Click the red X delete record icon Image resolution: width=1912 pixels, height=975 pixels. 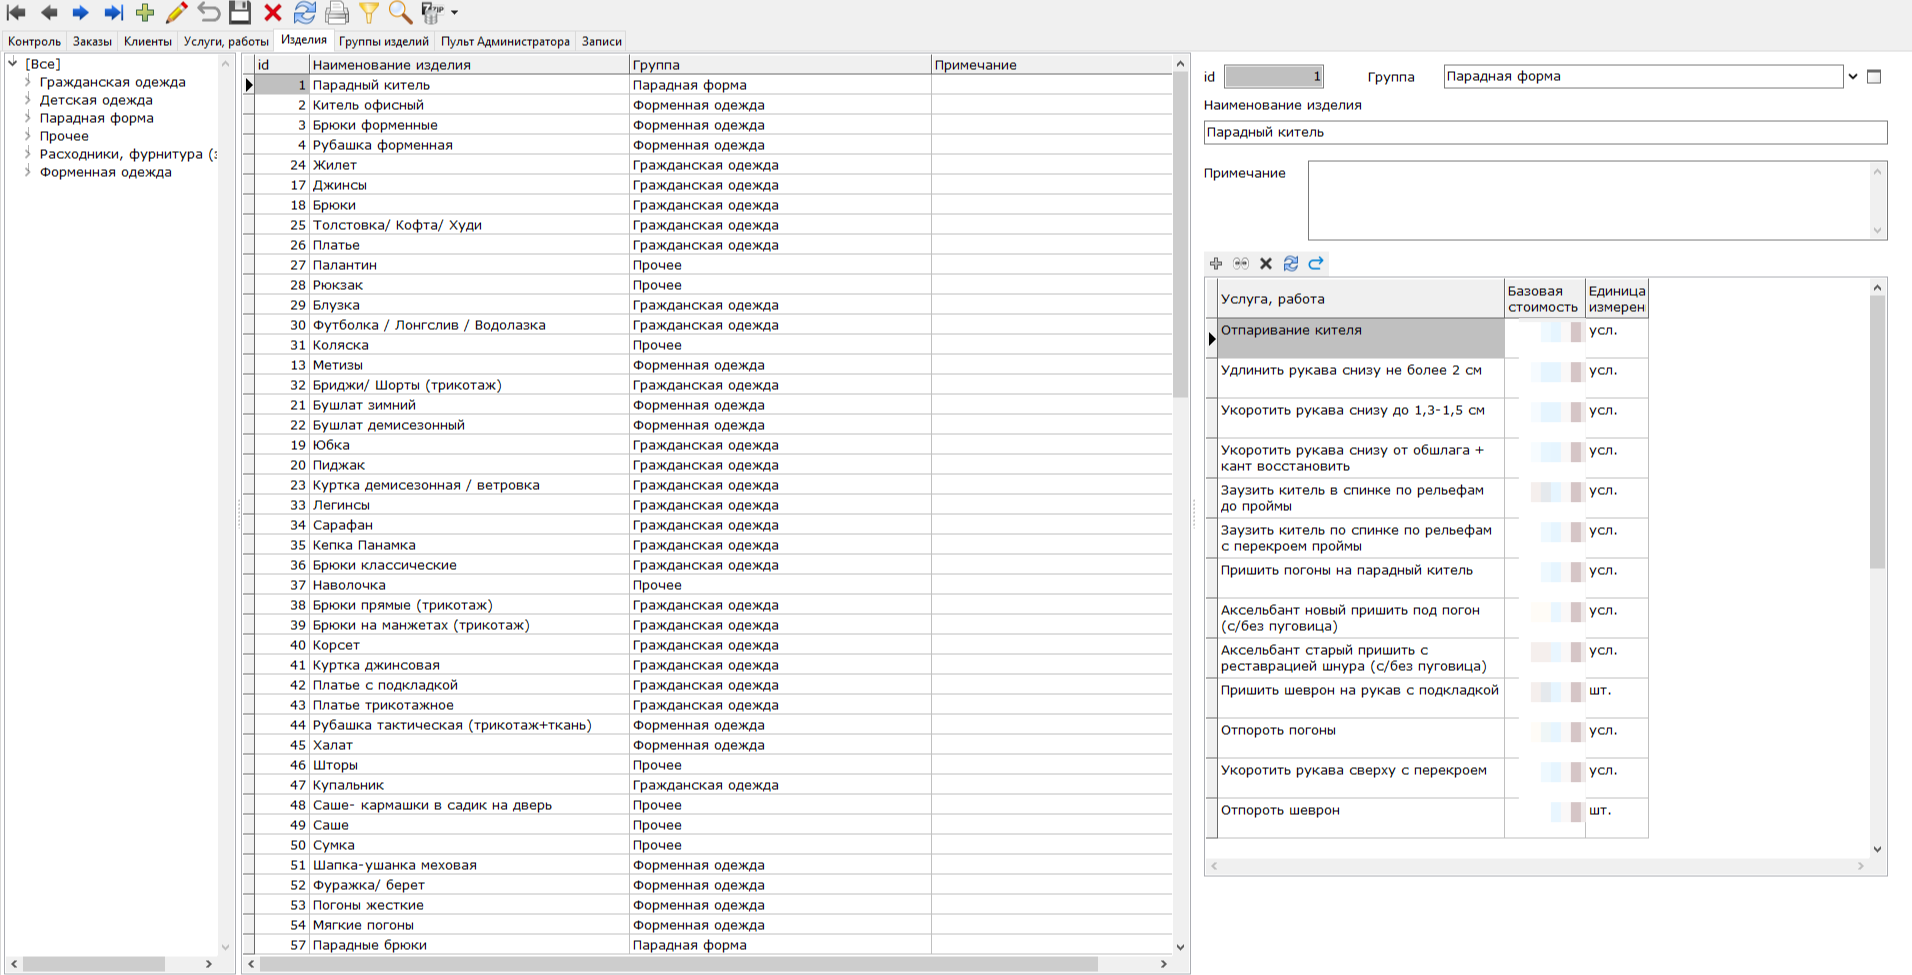(272, 13)
